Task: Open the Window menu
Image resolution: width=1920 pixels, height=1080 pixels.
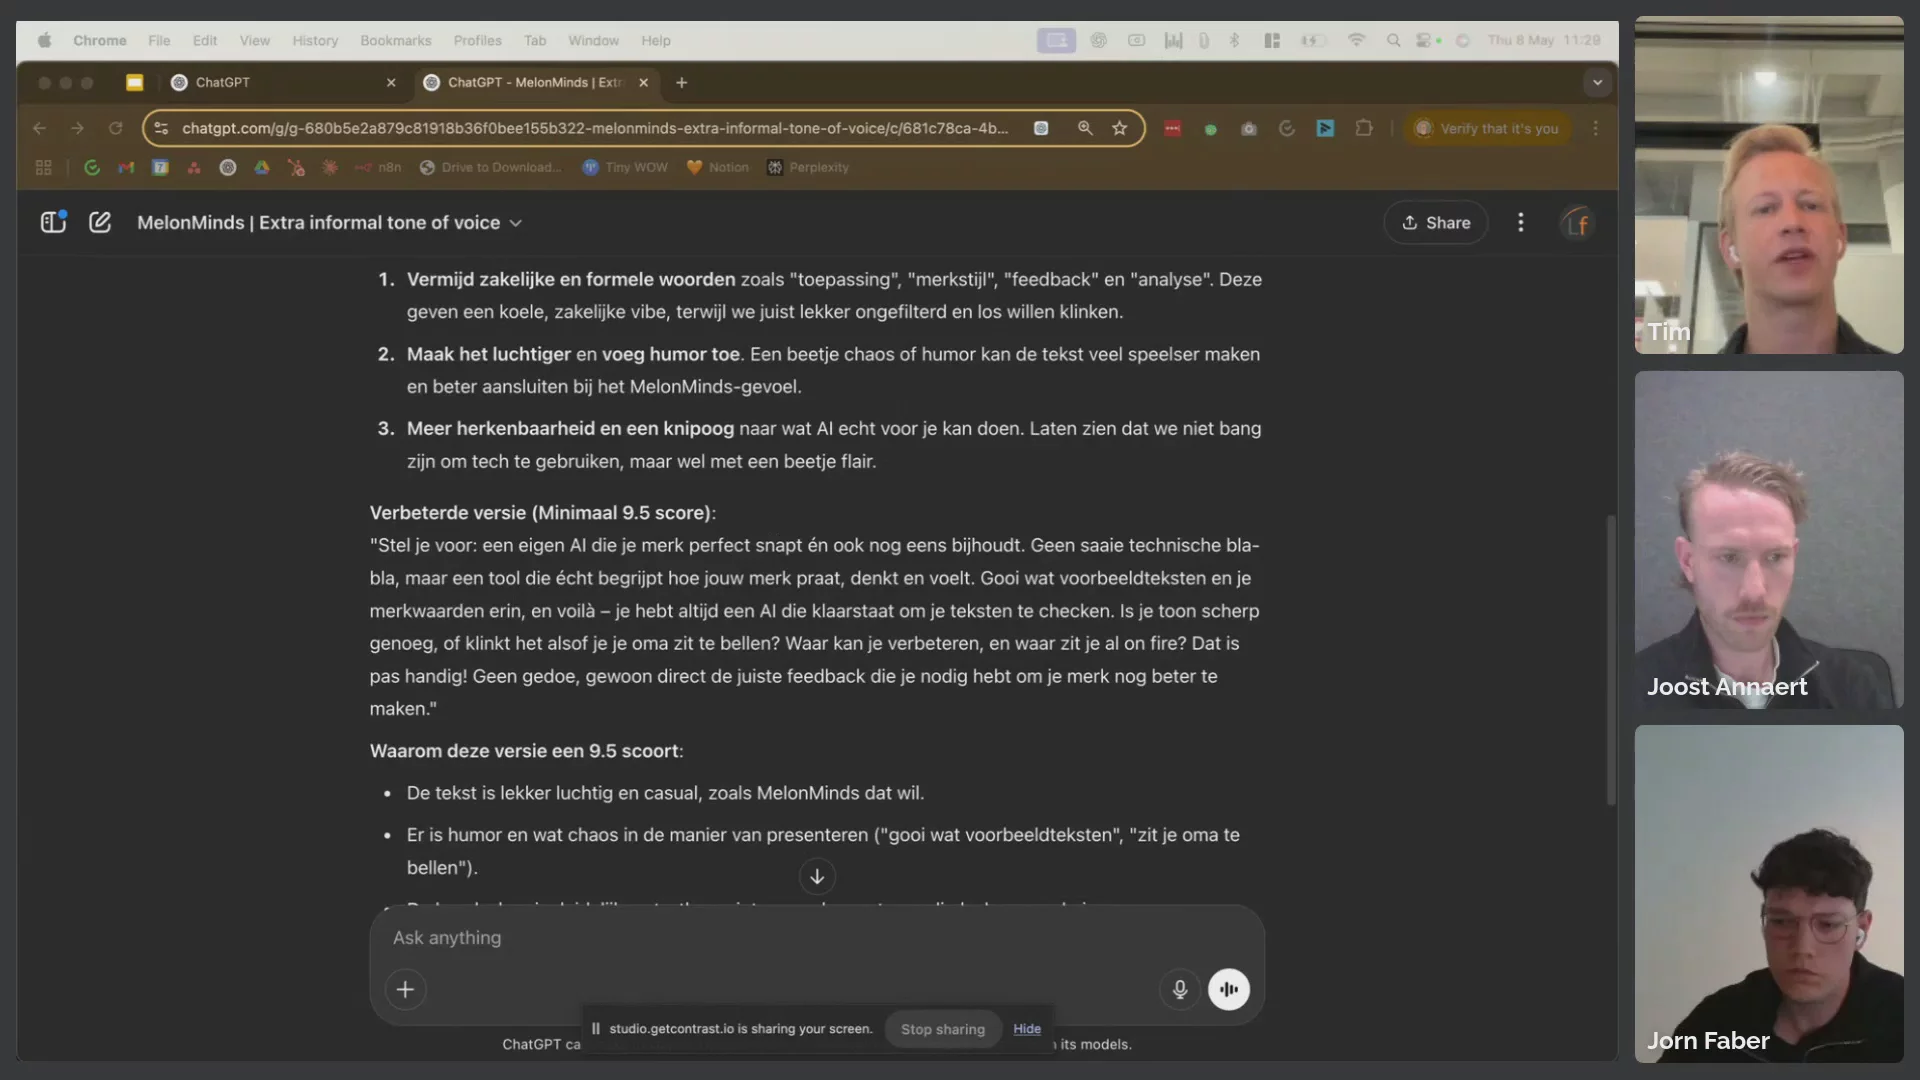Action: [593, 41]
